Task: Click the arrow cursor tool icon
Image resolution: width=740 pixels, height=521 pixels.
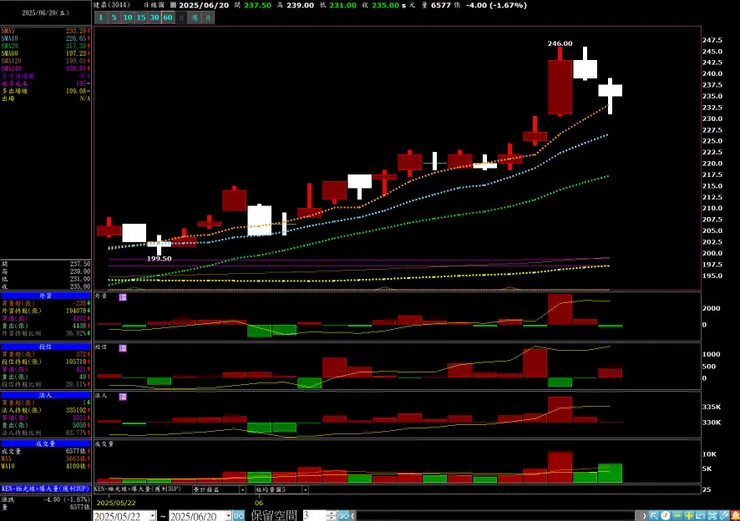Action: click(654, 515)
